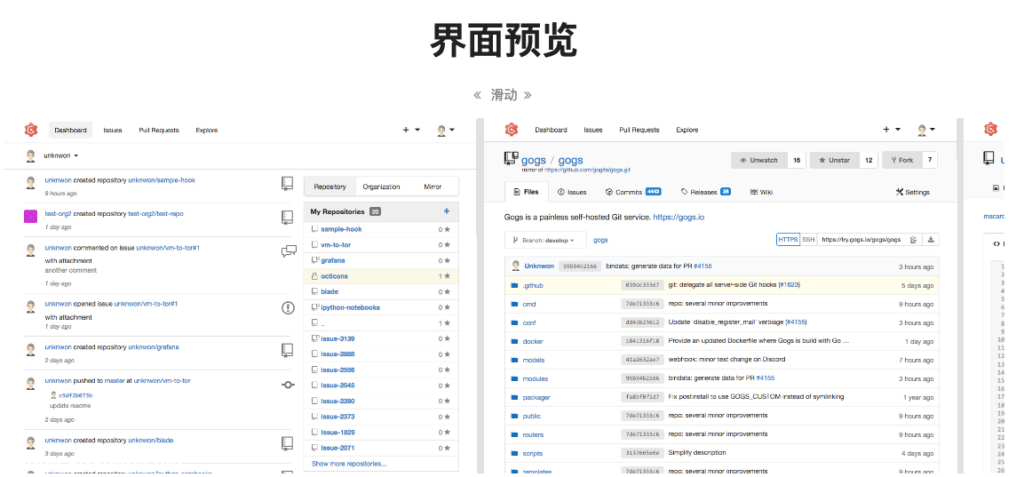Viewport: 1024px width, 477px height.
Task: Click the fork icon beside grafana in My Repositories
Action: [314, 261]
